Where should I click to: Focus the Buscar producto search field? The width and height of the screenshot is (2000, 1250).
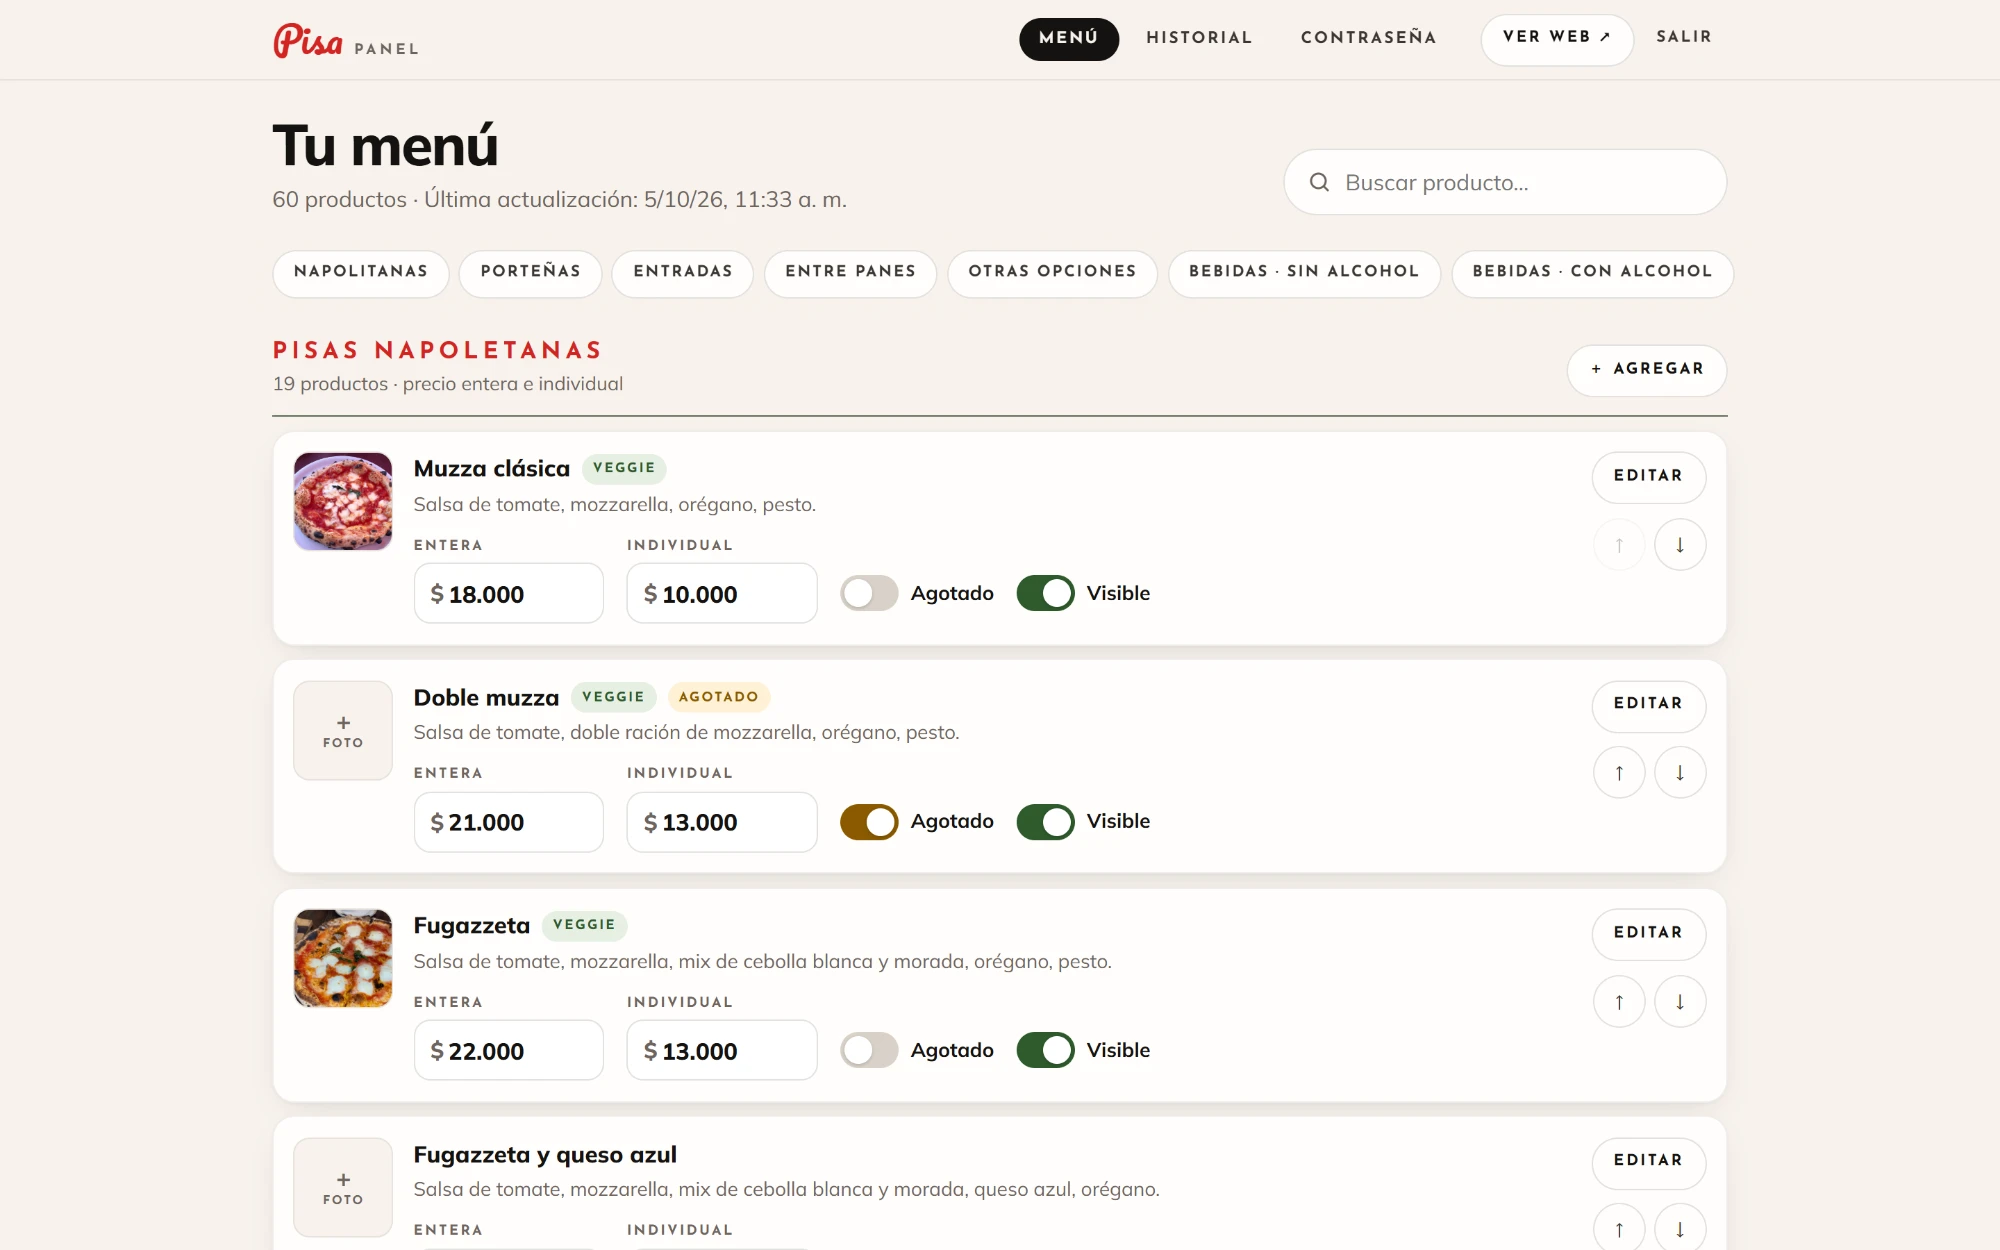coord(1505,182)
